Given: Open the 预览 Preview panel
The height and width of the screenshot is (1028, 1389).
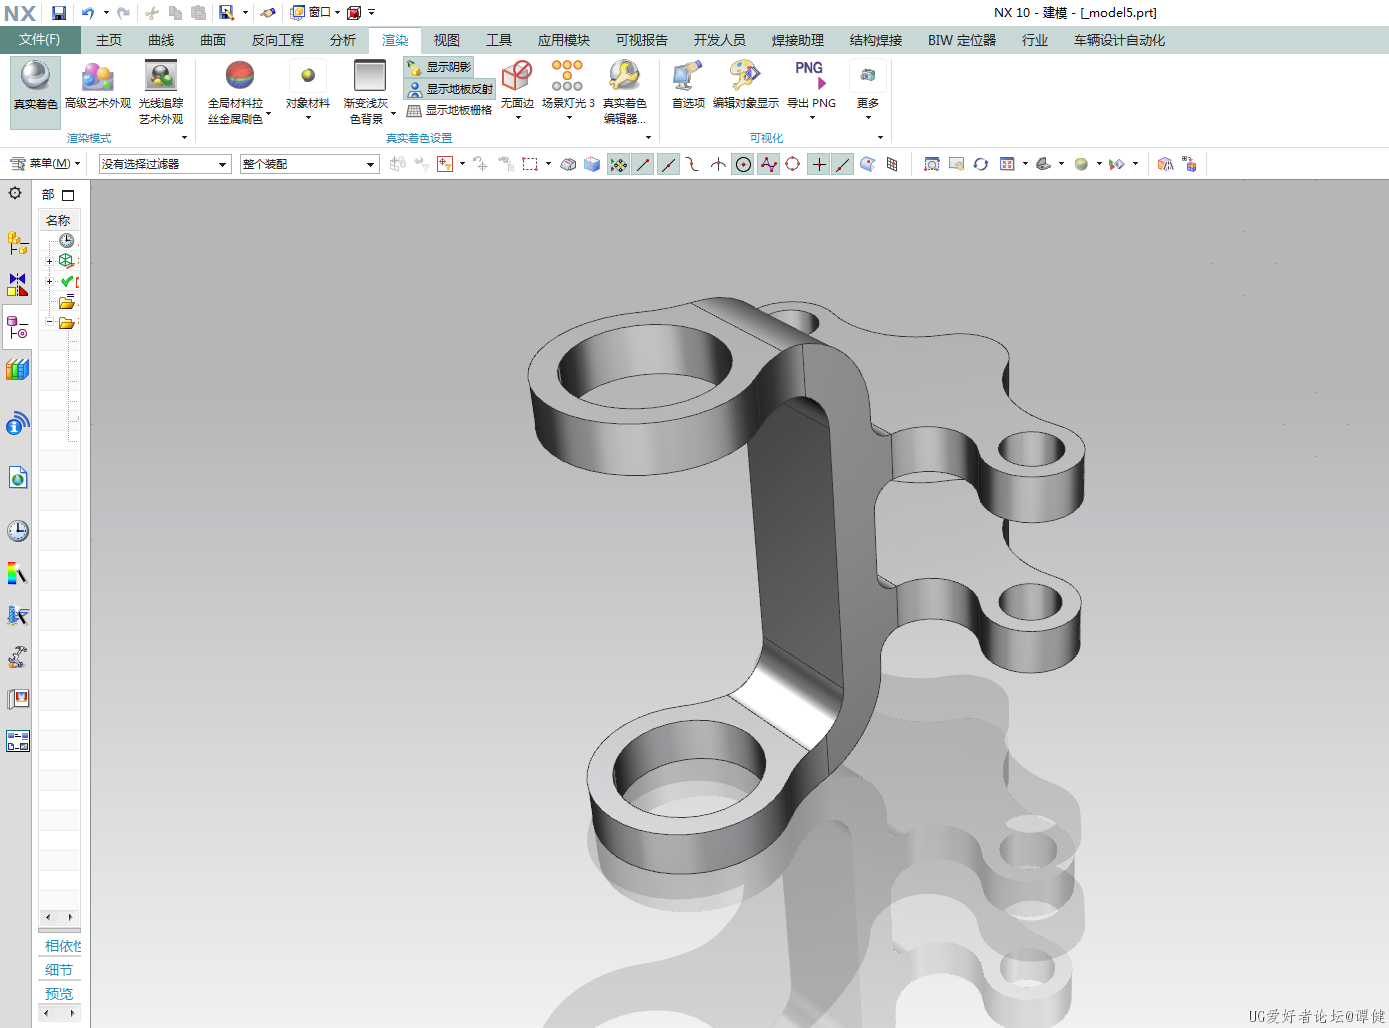Looking at the screenshot, I should [x=59, y=994].
